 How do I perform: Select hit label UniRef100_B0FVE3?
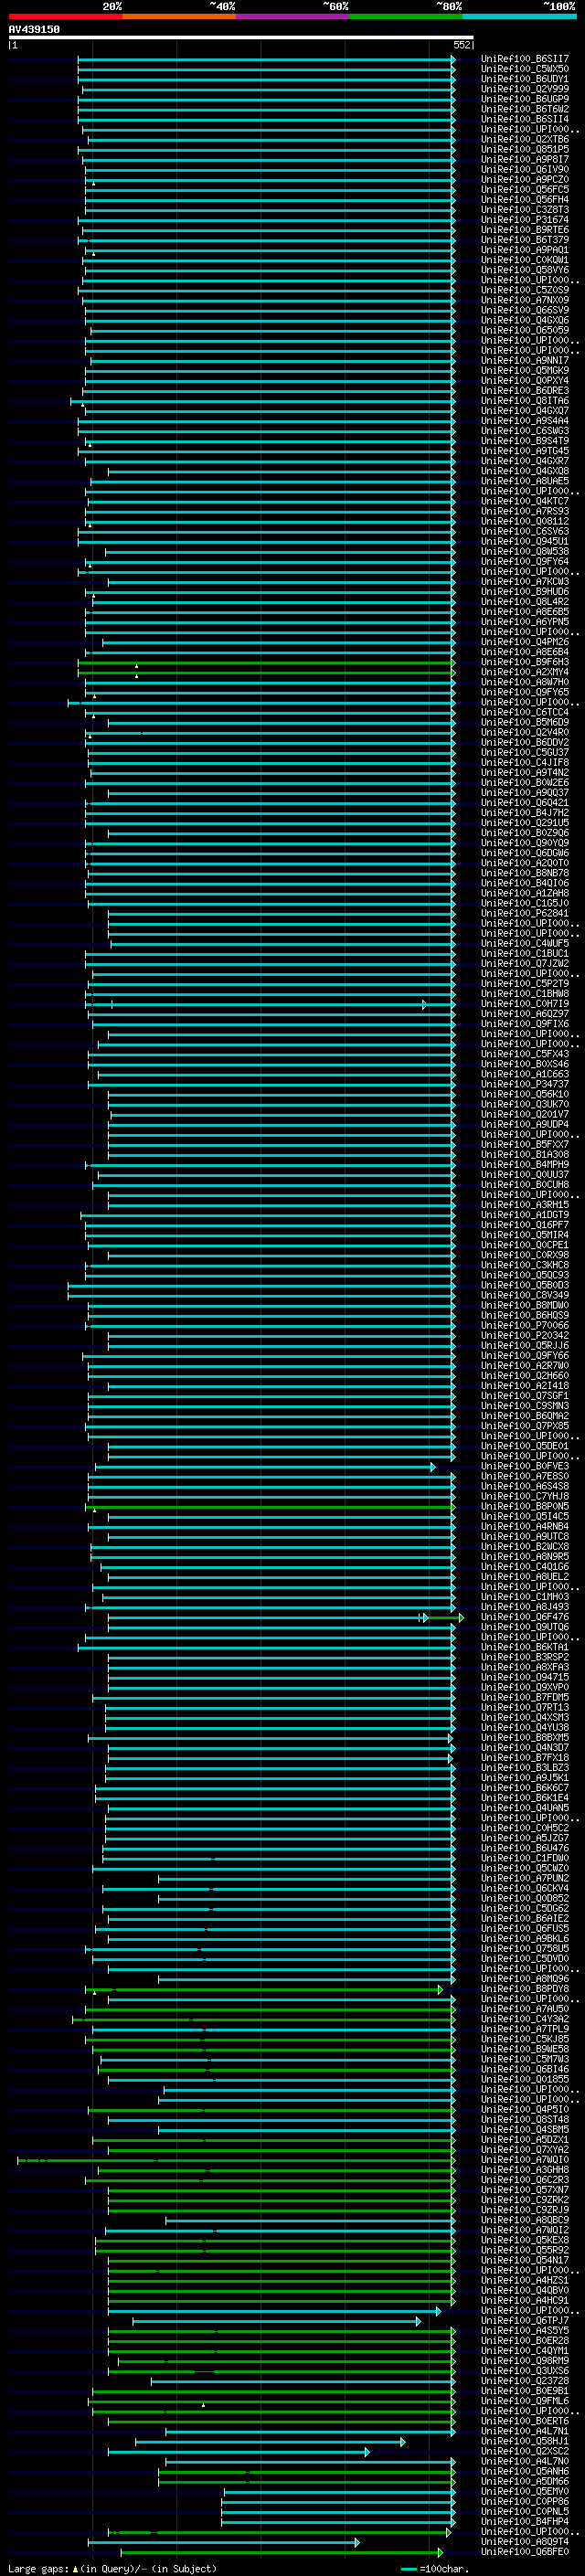[x=524, y=1466]
